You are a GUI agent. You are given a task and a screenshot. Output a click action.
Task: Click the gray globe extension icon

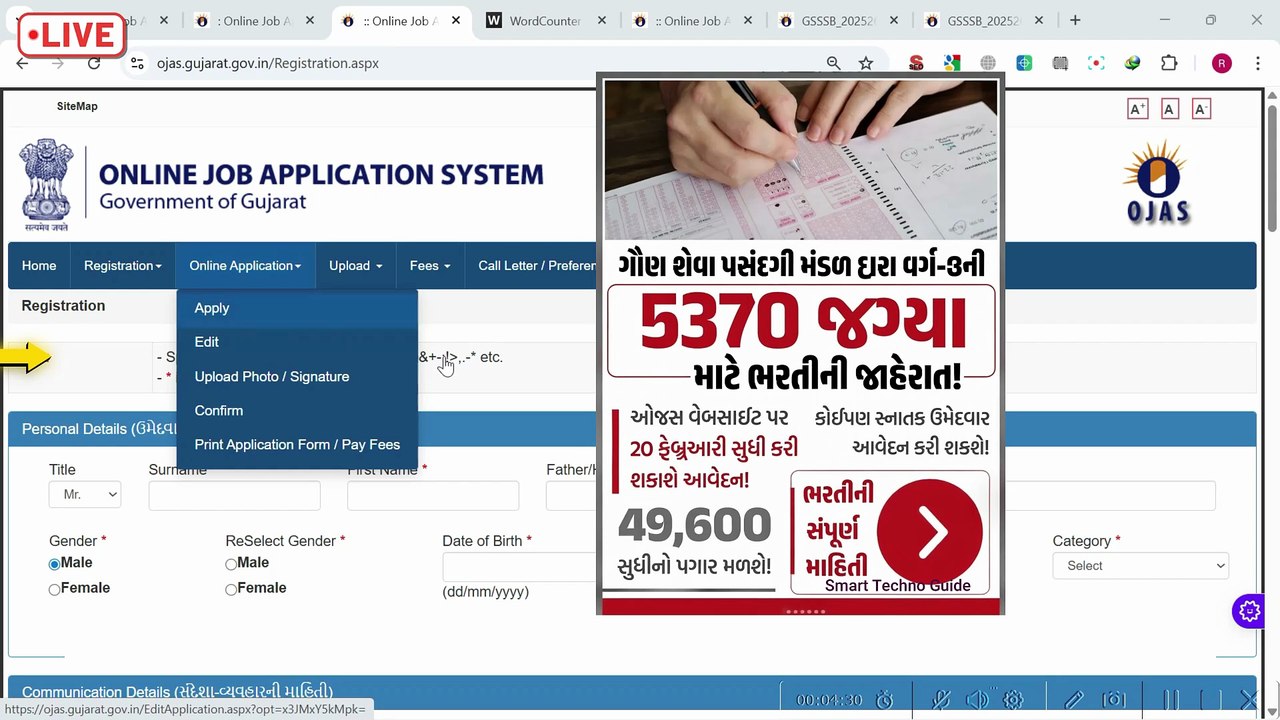click(x=988, y=63)
